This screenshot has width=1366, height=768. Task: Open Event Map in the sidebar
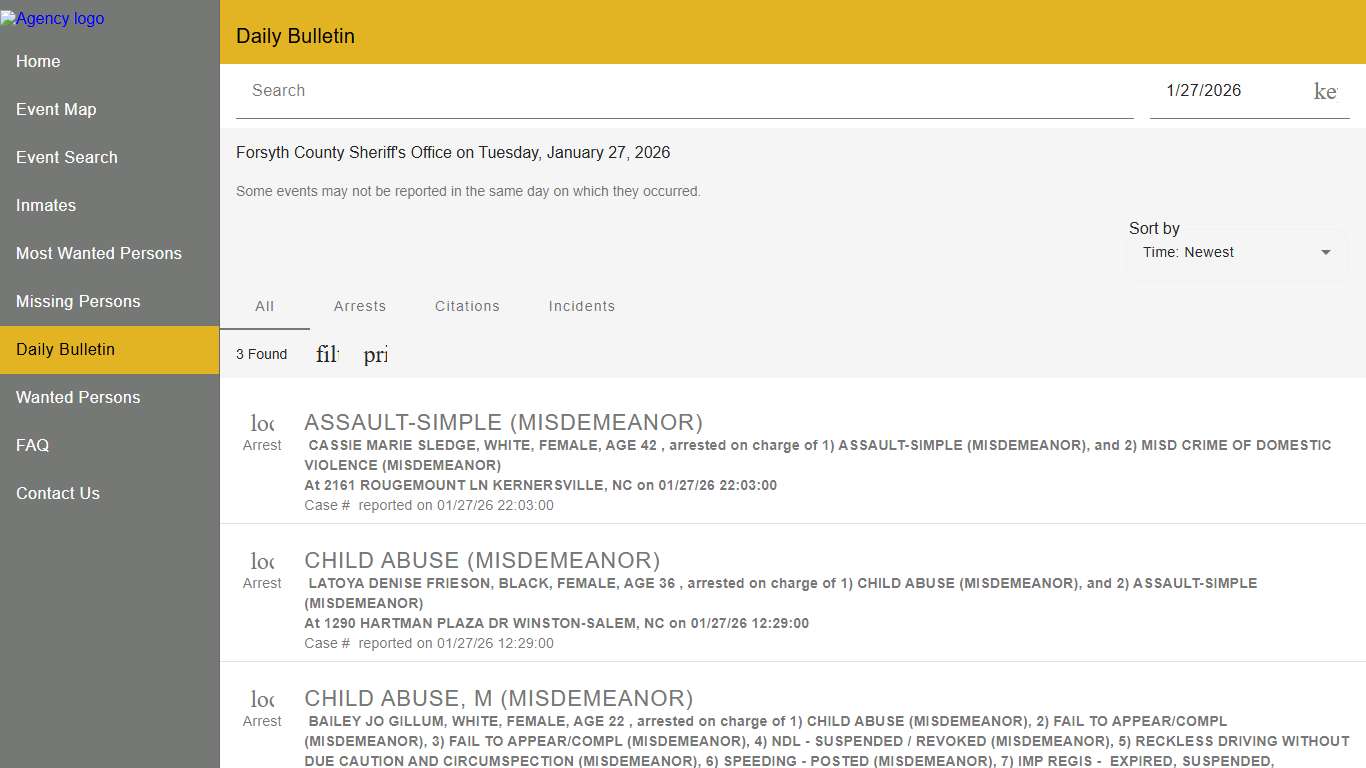pyautogui.click(x=56, y=109)
